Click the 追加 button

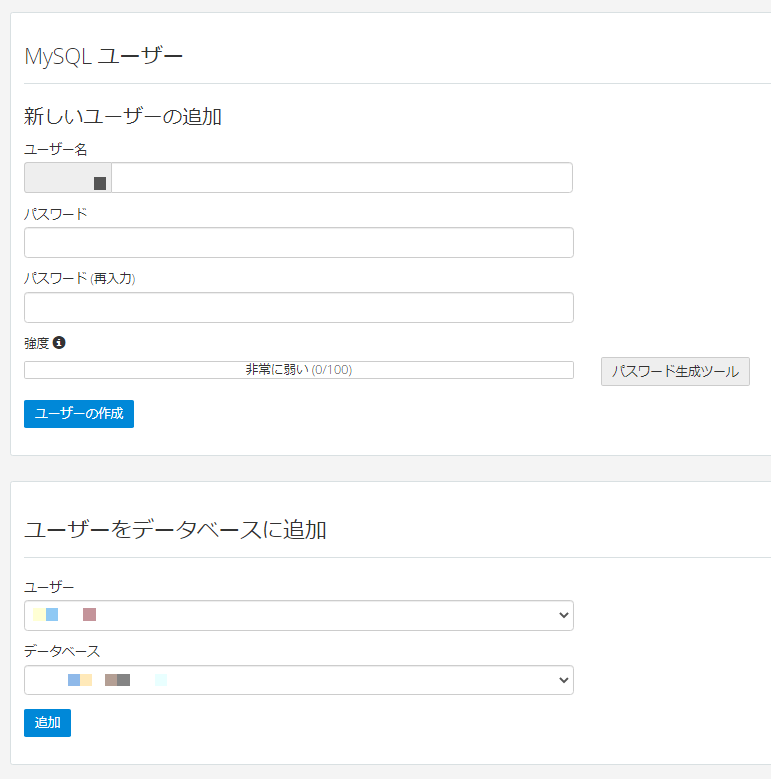pyautogui.click(x=47, y=723)
